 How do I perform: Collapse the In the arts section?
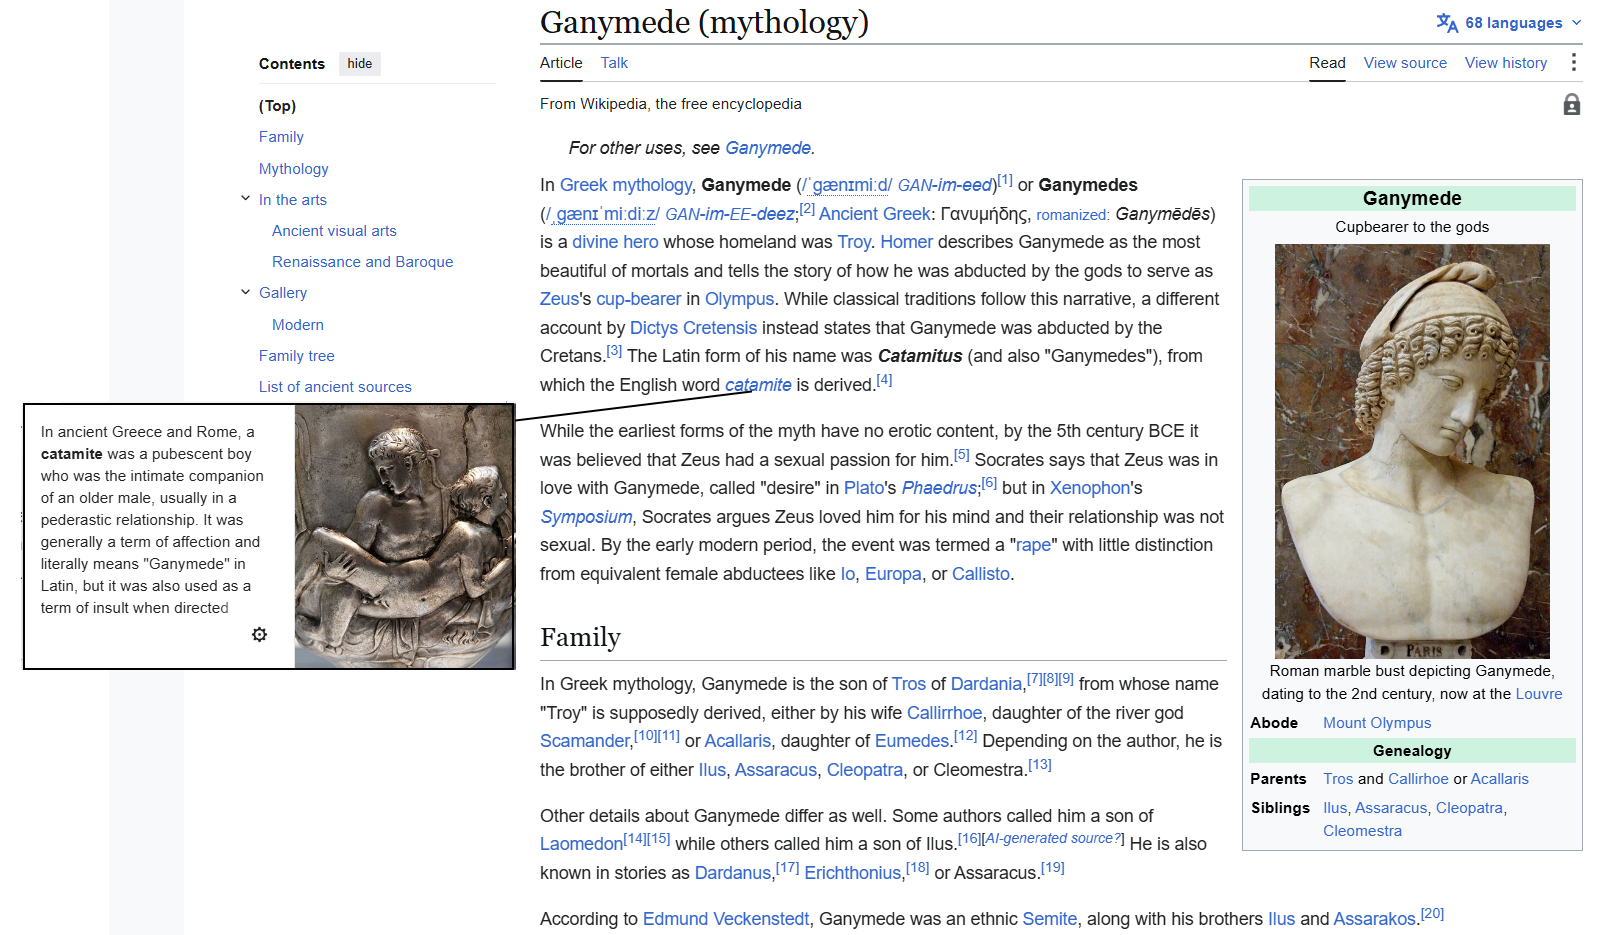pyautogui.click(x=245, y=199)
